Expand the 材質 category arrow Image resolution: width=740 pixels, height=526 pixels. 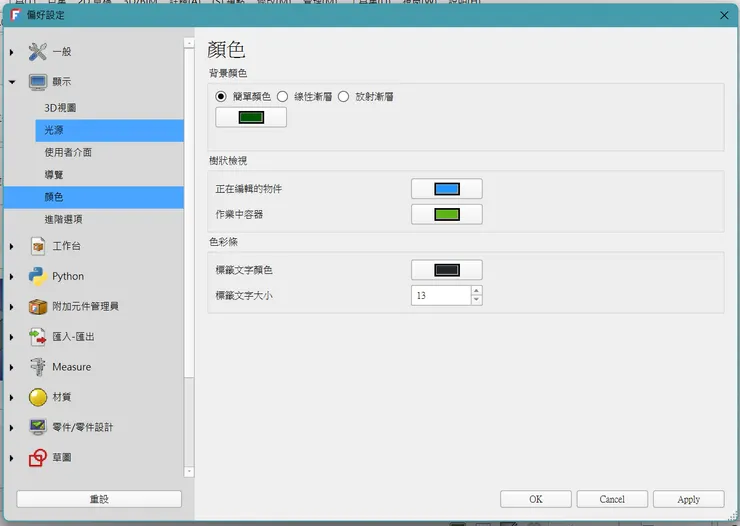click(12, 397)
